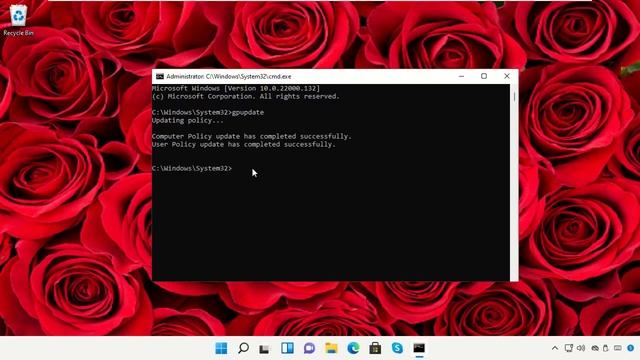Open network status tray icon
The width and height of the screenshot is (640, 360).
(x=569, y=348)
